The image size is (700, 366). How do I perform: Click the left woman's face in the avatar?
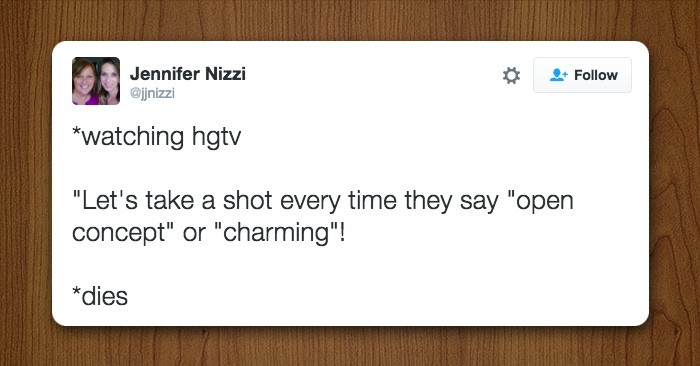coord(84,81)
